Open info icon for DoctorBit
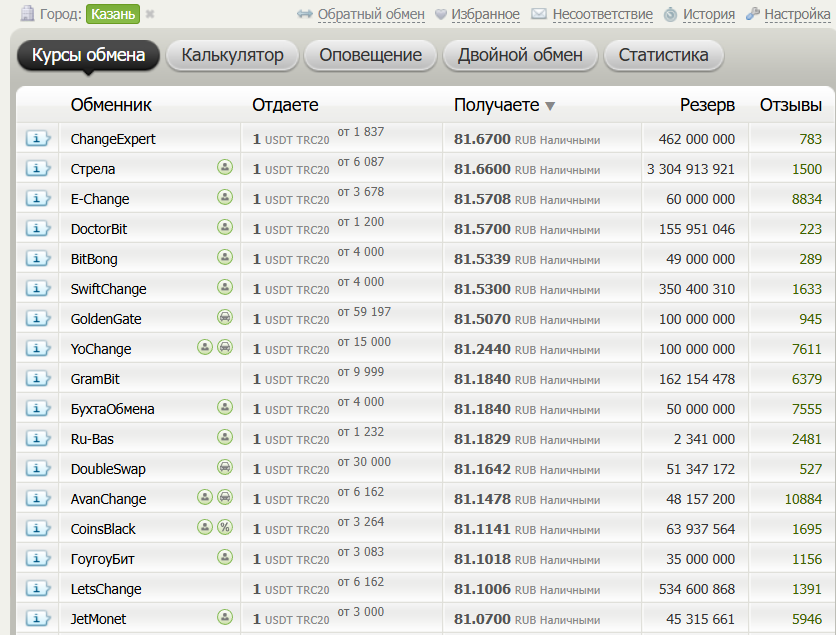 pyautogui.click(x=37, y=229)
